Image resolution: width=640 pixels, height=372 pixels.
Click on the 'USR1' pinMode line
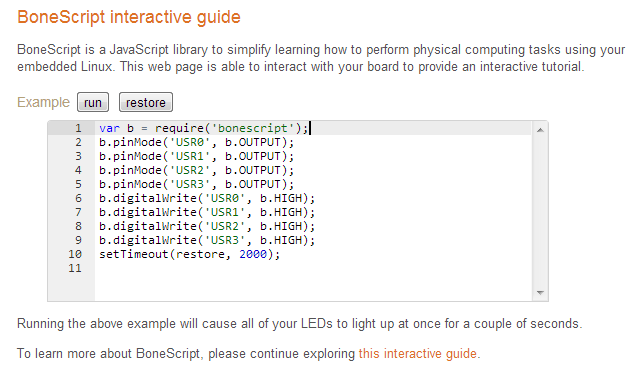tap(196, 156)
